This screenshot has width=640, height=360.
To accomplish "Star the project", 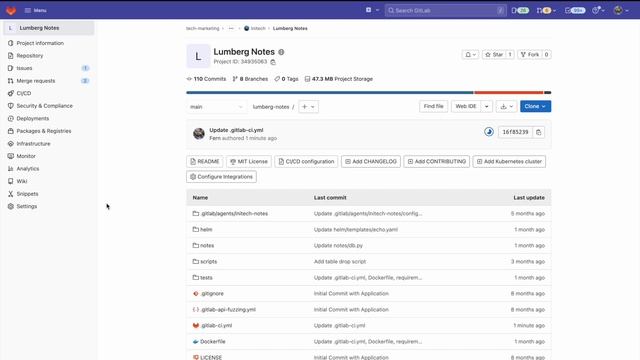I will 494,54.
